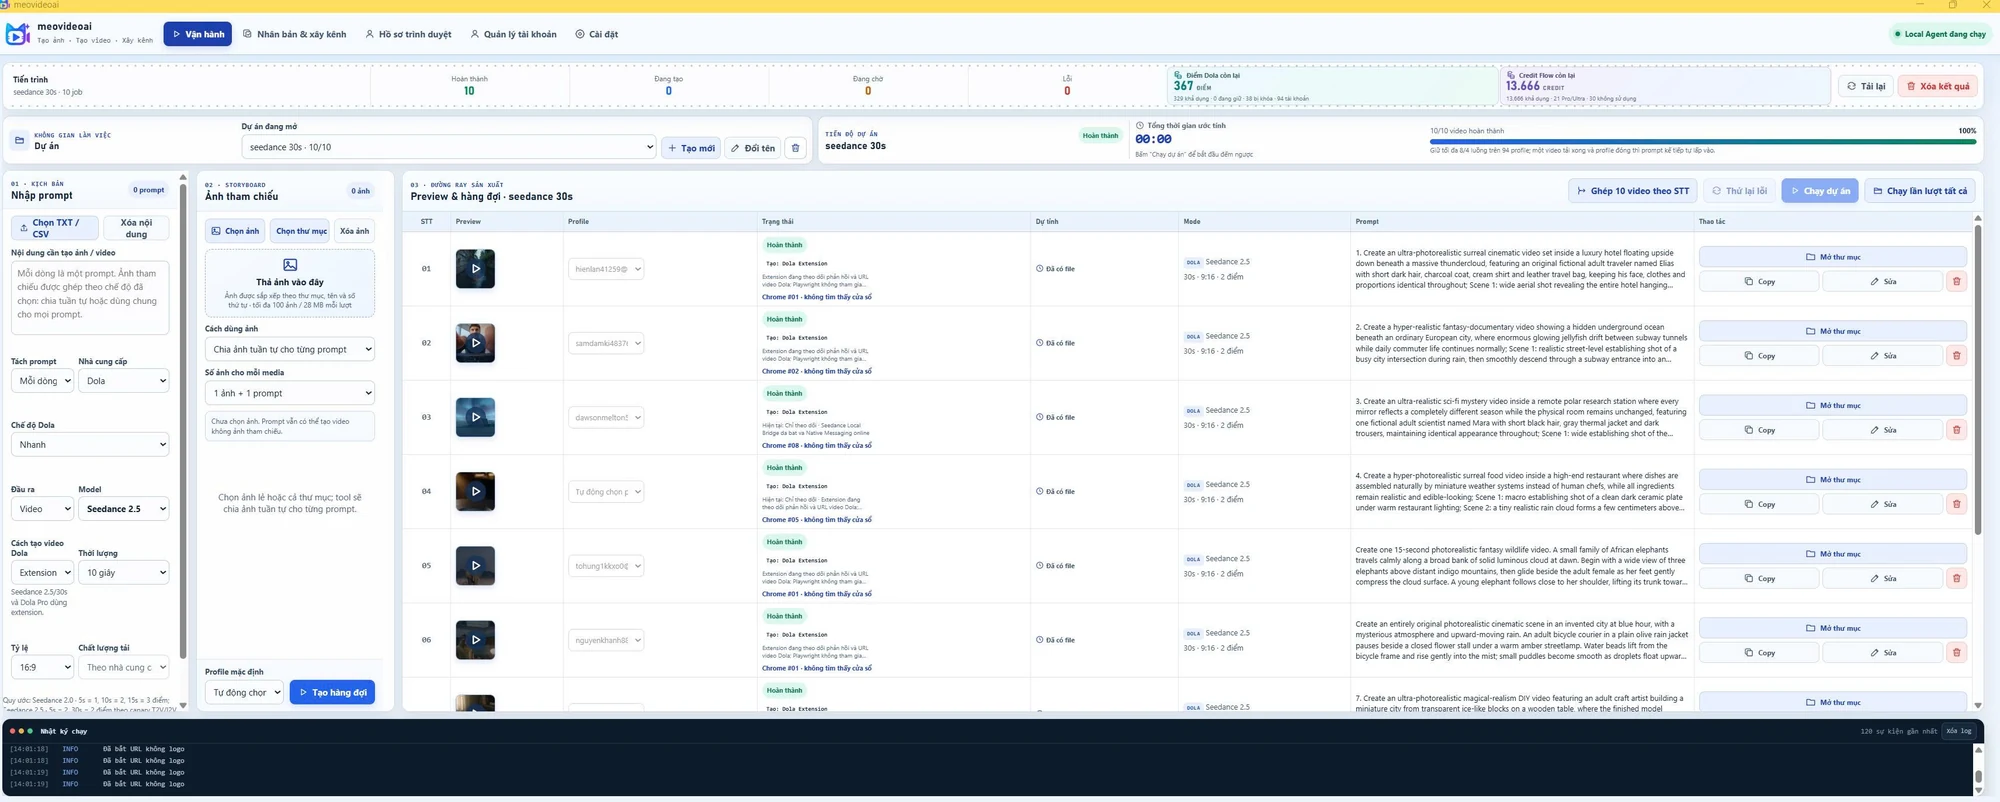Click Chạy lần lượt tất cả button
The image size is (2000, 802).
point(1919,191)
